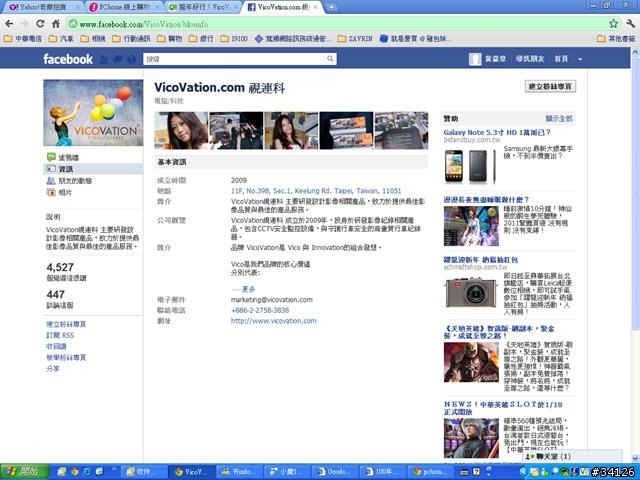Click the fourth photo strip thumbnail
This screenshot has width=640, height=480.
346,131
